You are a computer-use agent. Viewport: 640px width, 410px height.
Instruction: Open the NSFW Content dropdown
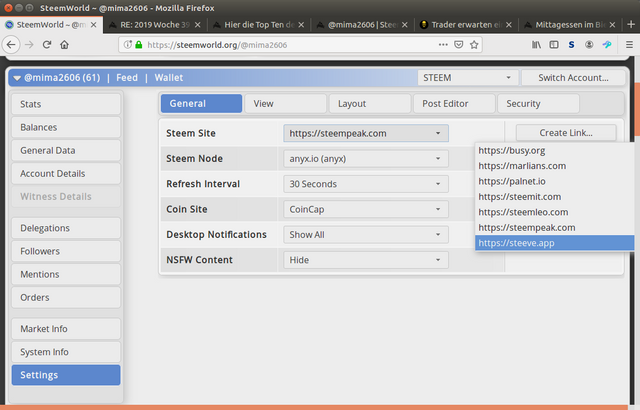[366, 260]
